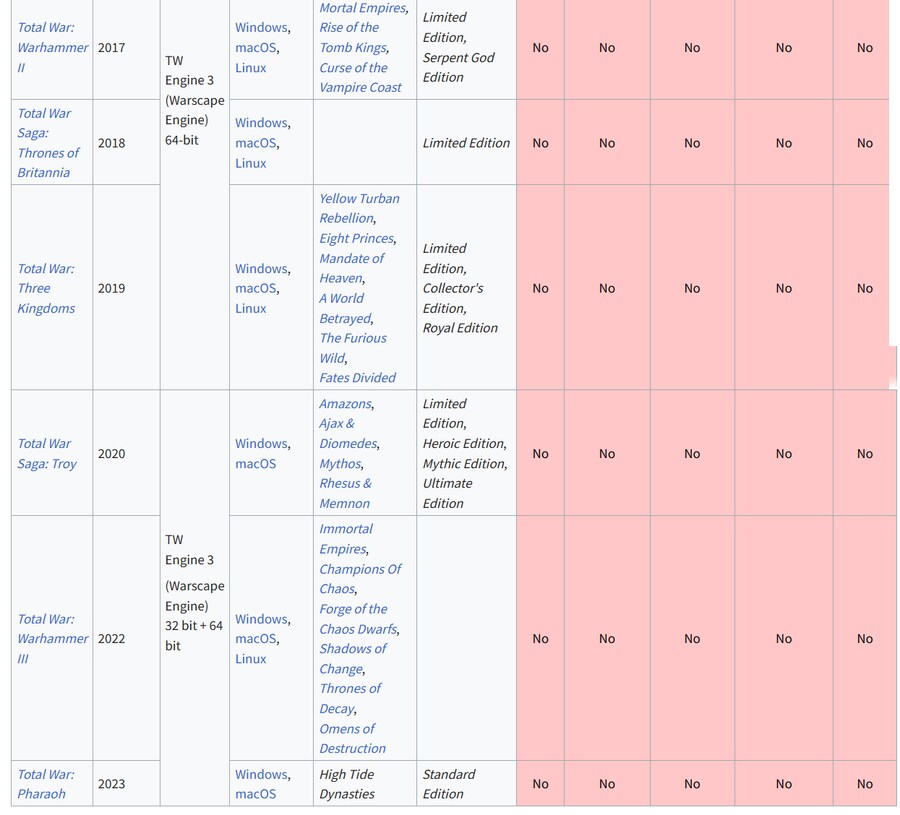
Task: Click macOS link in the Warhammer II row
Action: coord(255,48)
